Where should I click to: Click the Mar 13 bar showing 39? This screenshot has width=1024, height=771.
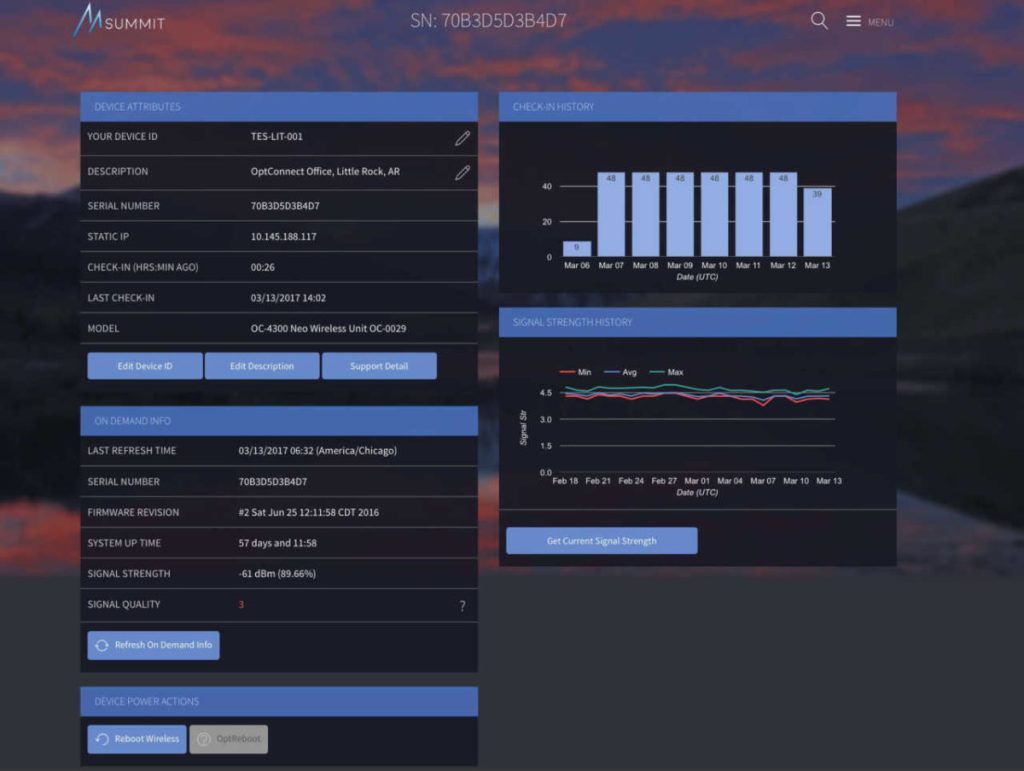(x=817, y=221)
